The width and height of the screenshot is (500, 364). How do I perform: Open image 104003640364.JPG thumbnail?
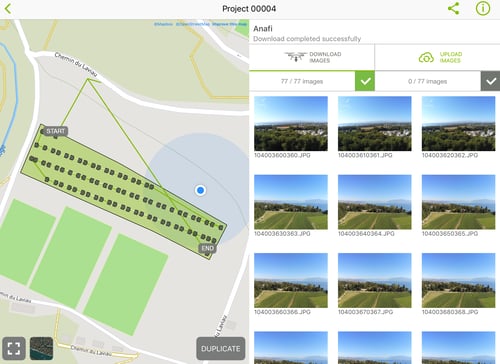[375, 202]
